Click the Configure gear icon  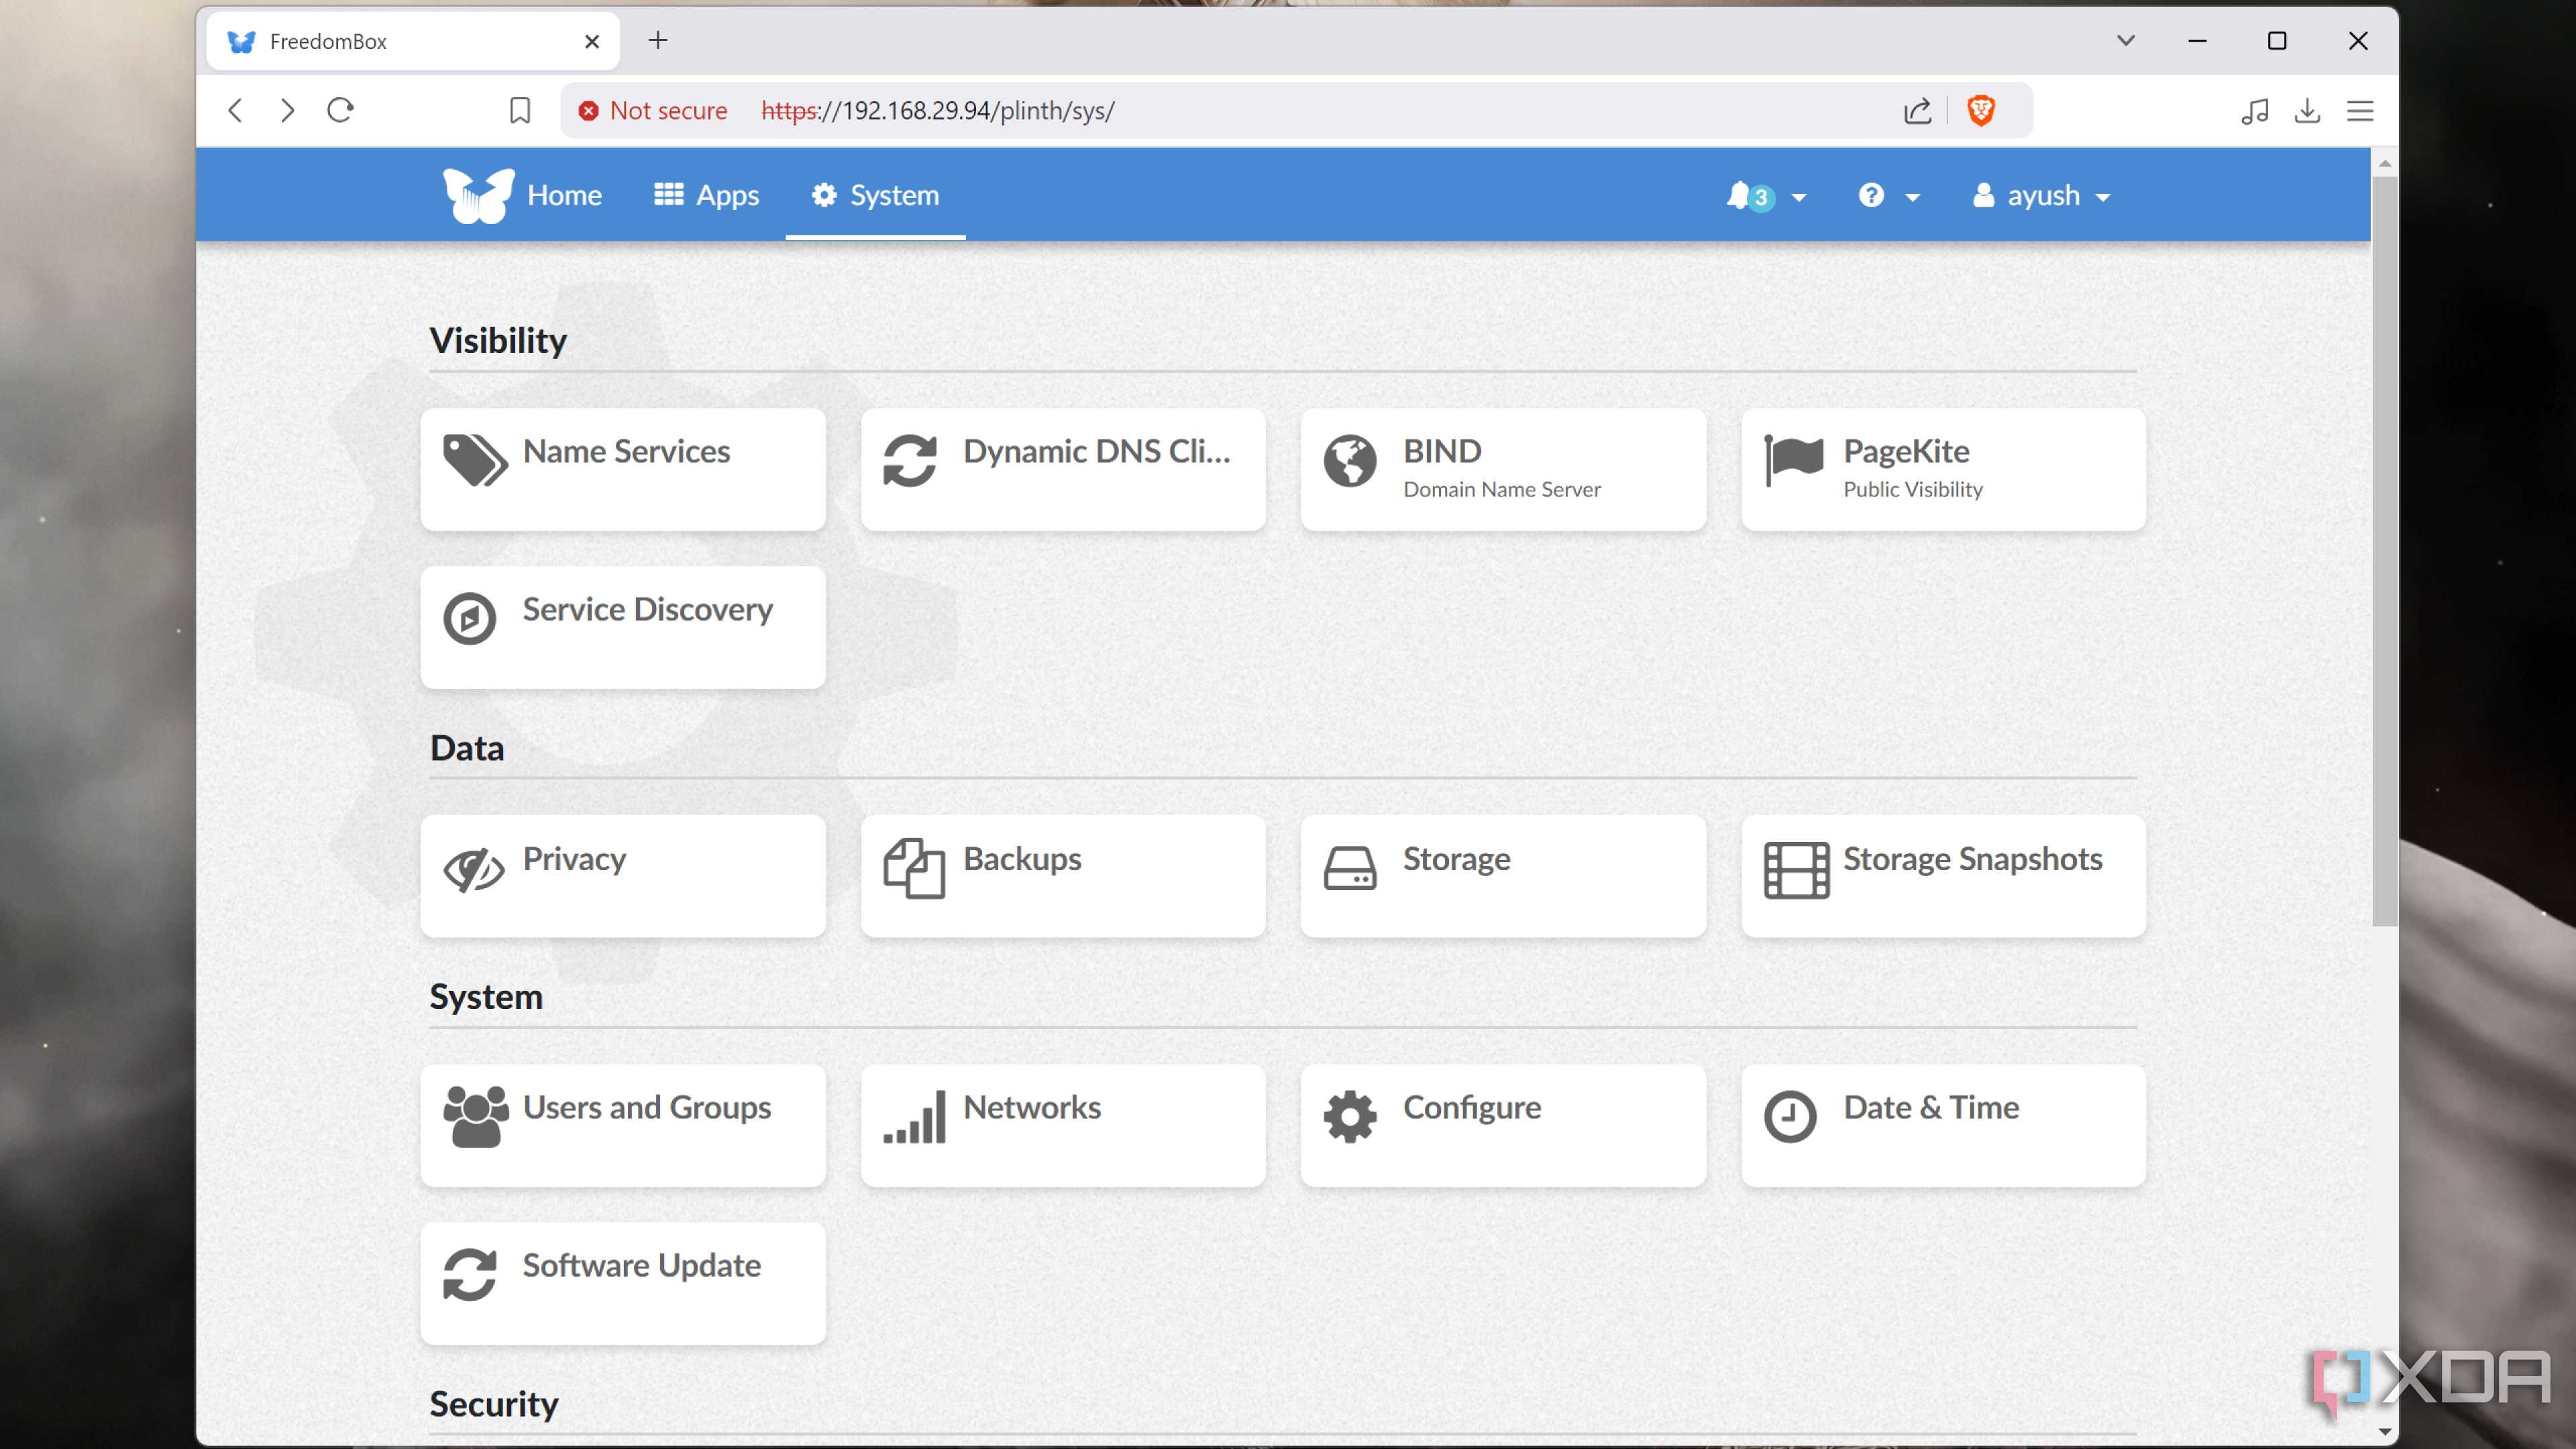[x=1350, y=1116]
